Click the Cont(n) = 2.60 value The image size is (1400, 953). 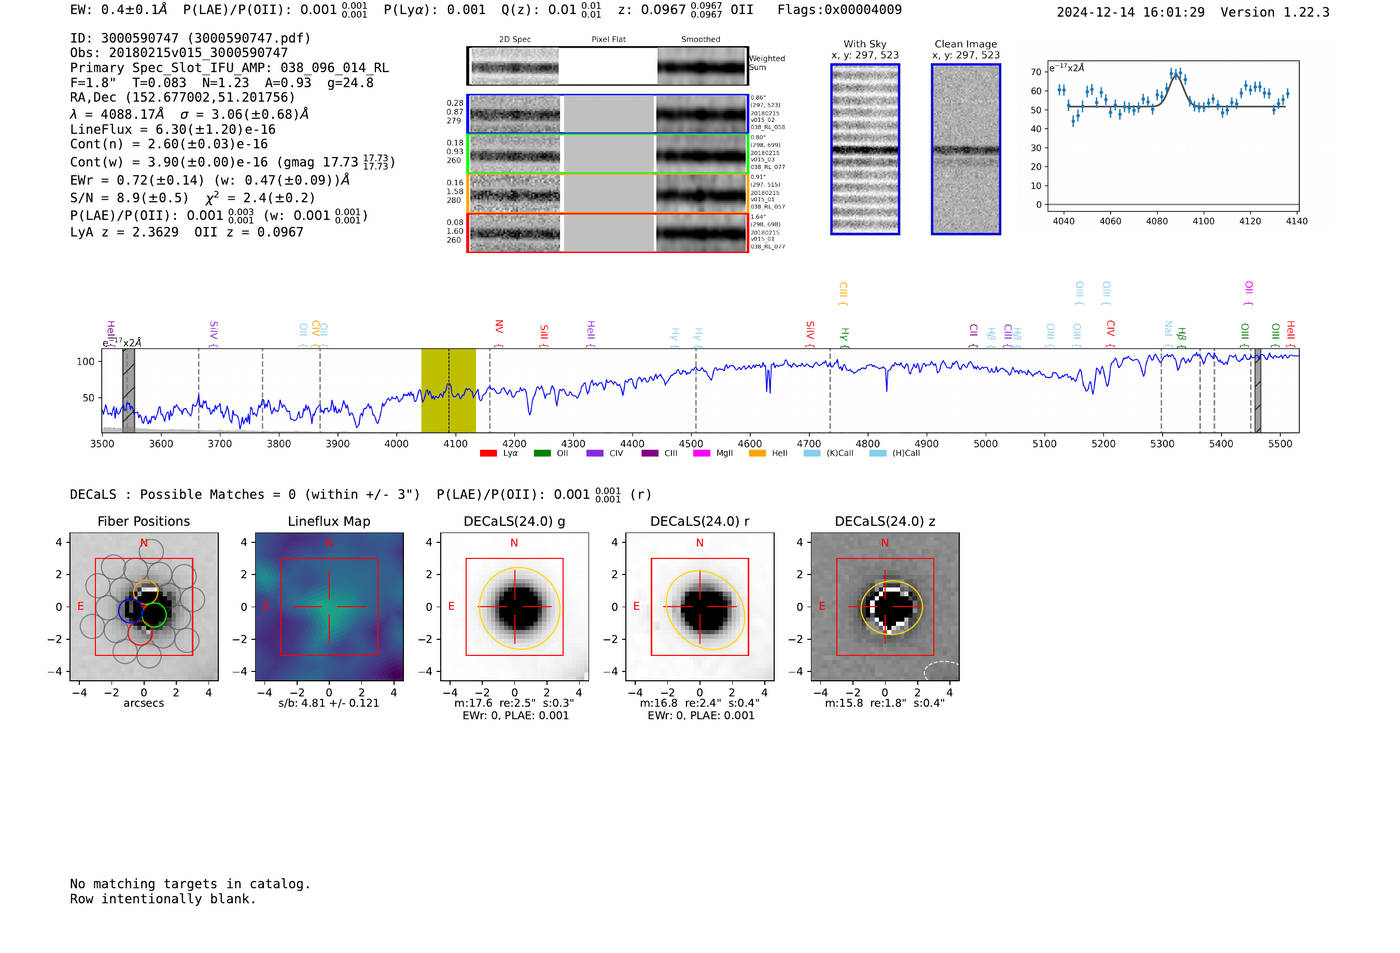(169, 144)
